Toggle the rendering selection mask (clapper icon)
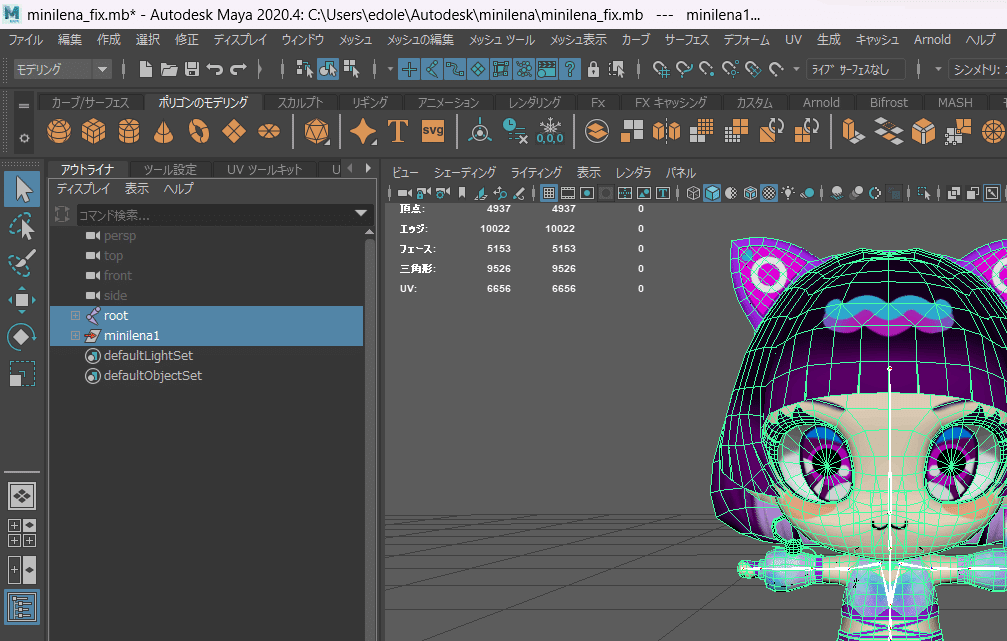 coord(547,69)
